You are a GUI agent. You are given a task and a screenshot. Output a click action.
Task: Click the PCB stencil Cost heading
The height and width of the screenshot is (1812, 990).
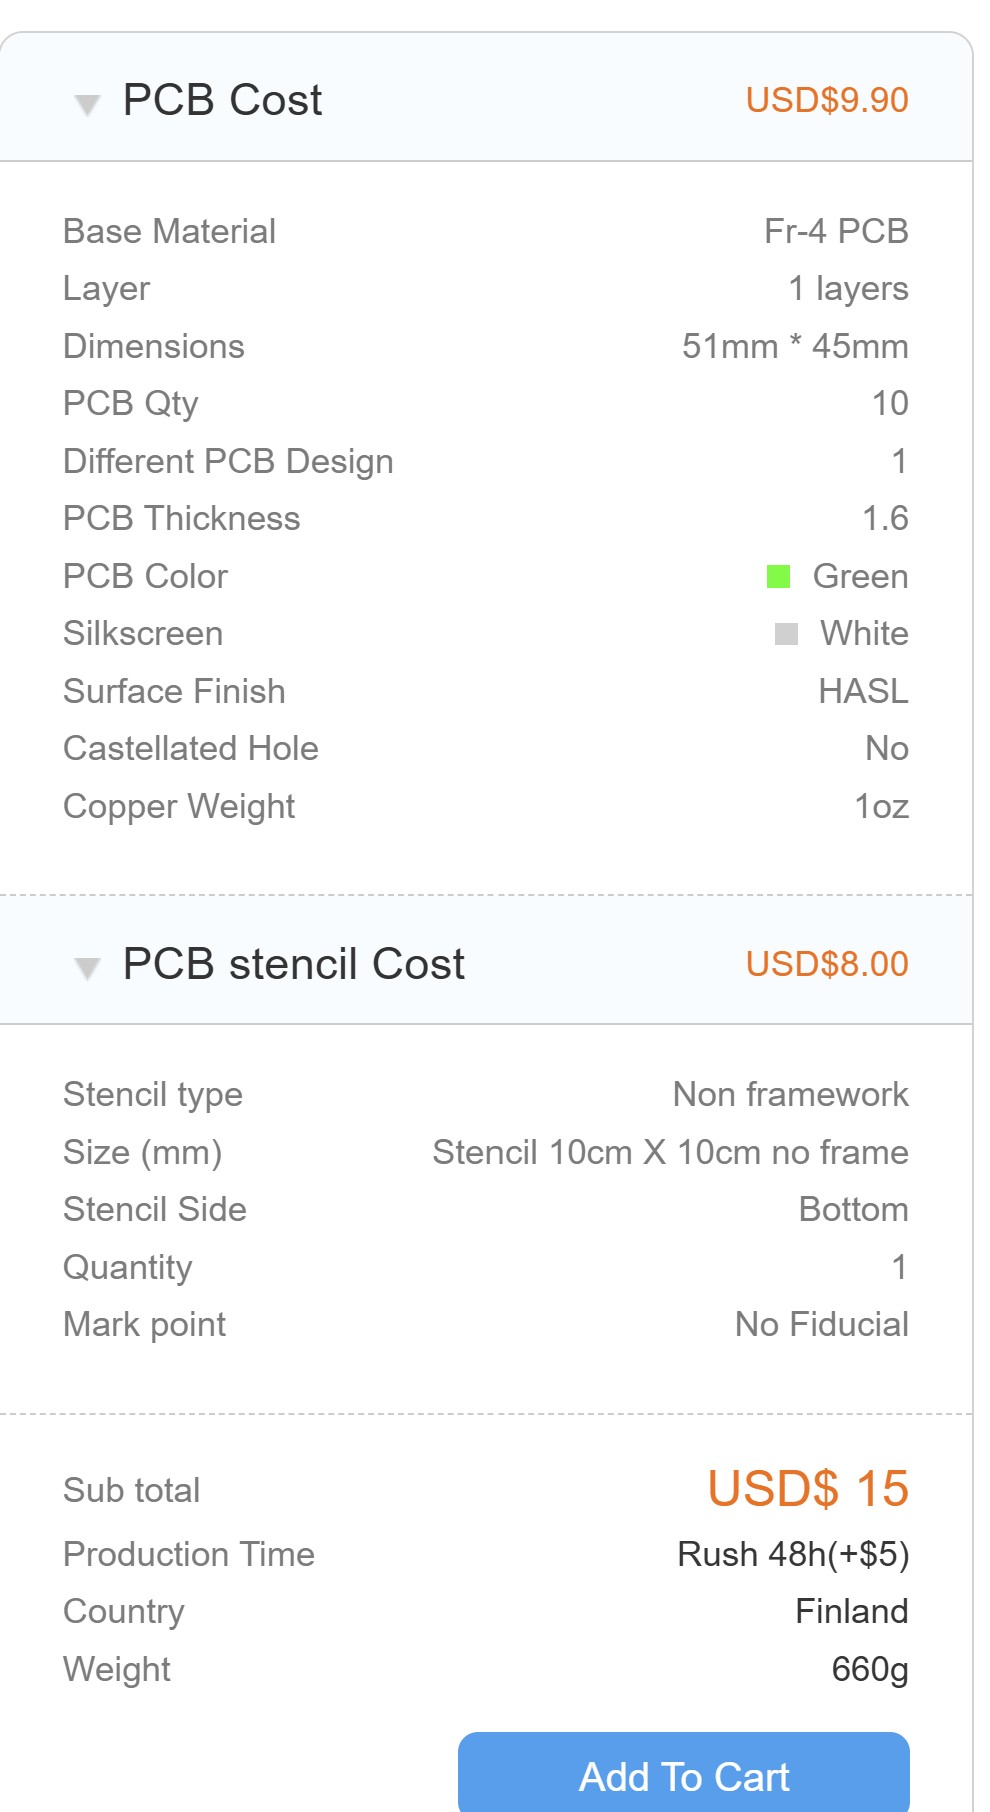pyautogui.click(x=293, y=964)
